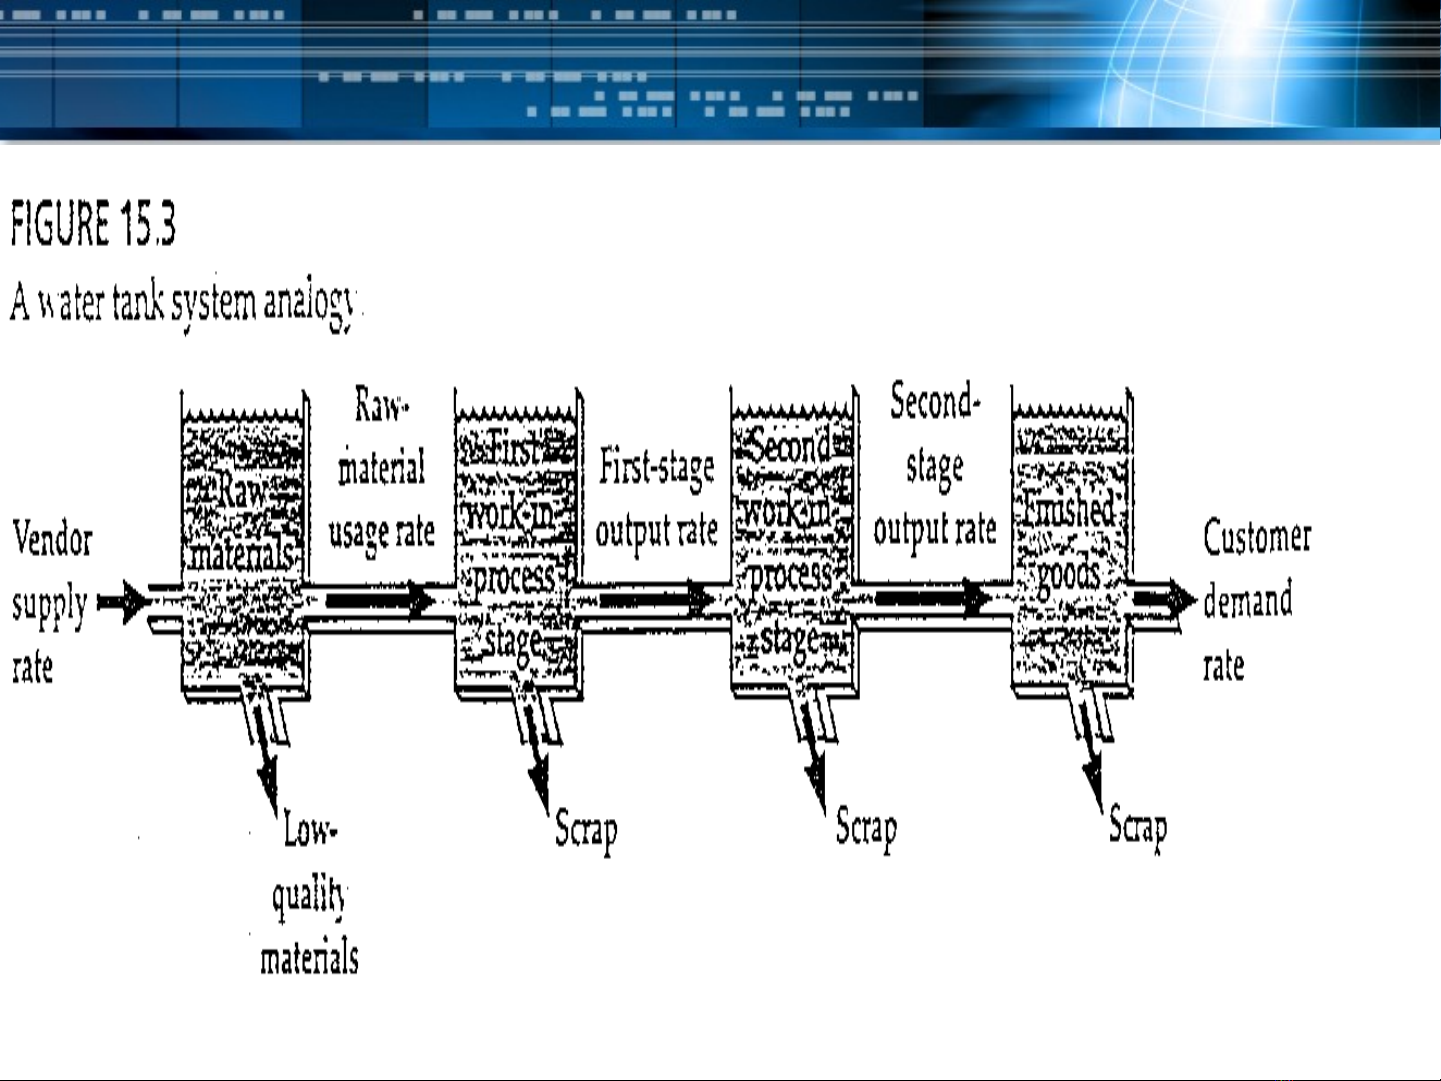Click the 'Scrap' label under second-stage tank
This screenshot has height=1081, width=1441.
coord(867,829)
